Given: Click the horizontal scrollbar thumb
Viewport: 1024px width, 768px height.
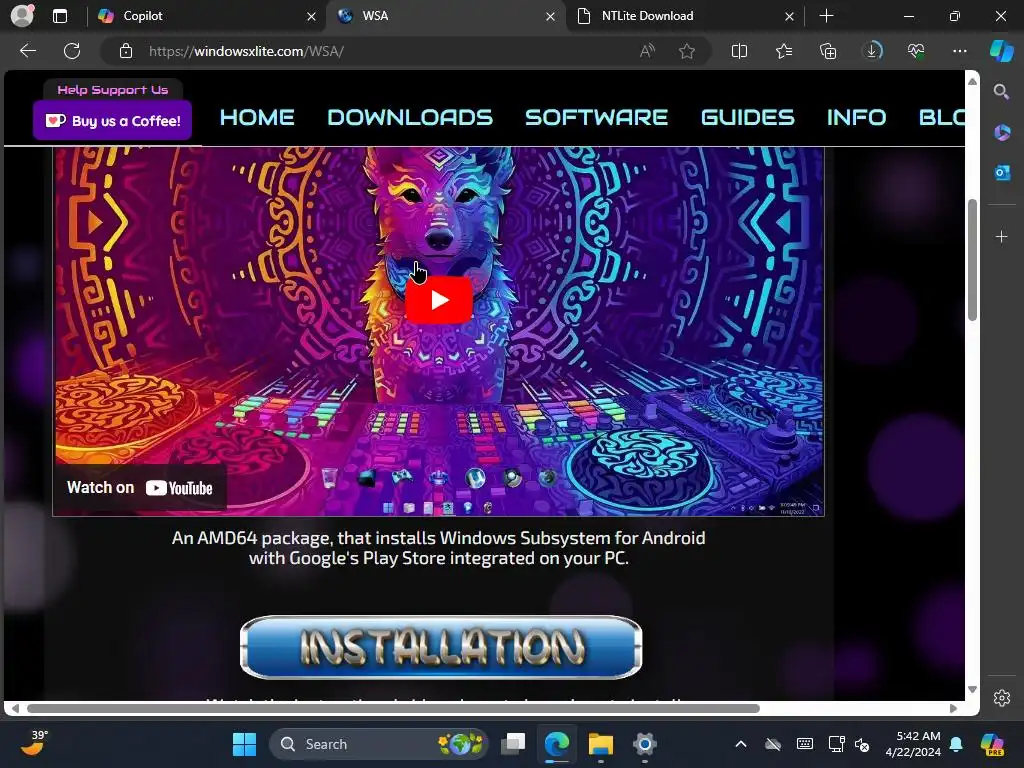Looking at the screenshot, I should click(393, 709).
